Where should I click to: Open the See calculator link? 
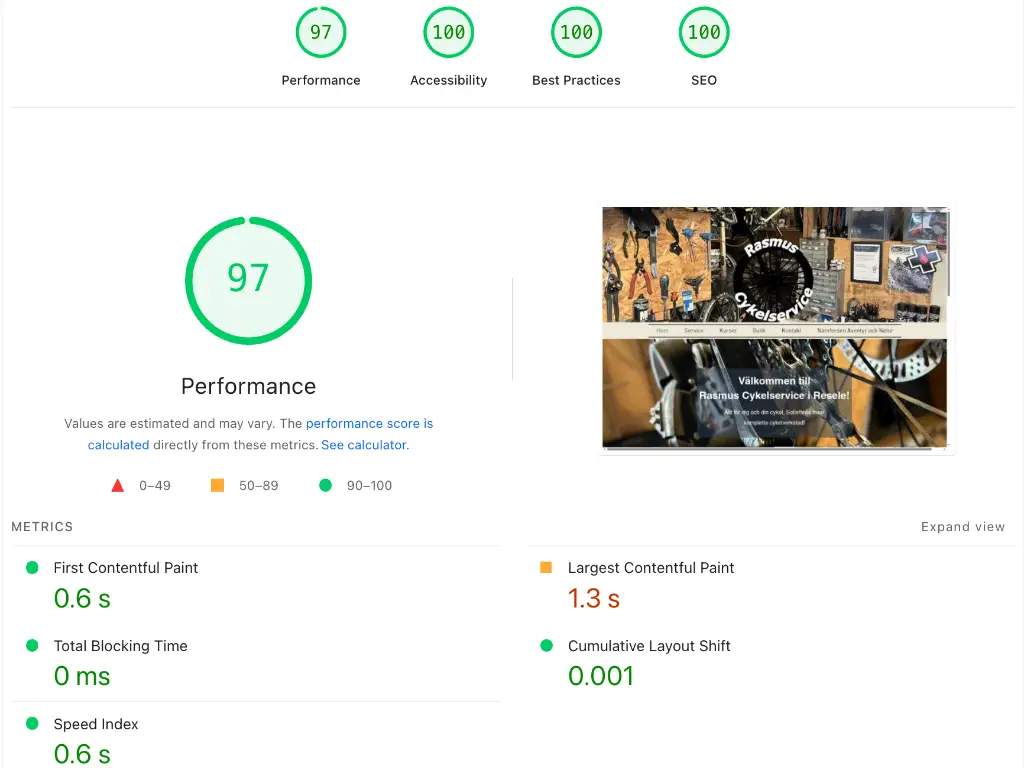(x=363, y=445)
